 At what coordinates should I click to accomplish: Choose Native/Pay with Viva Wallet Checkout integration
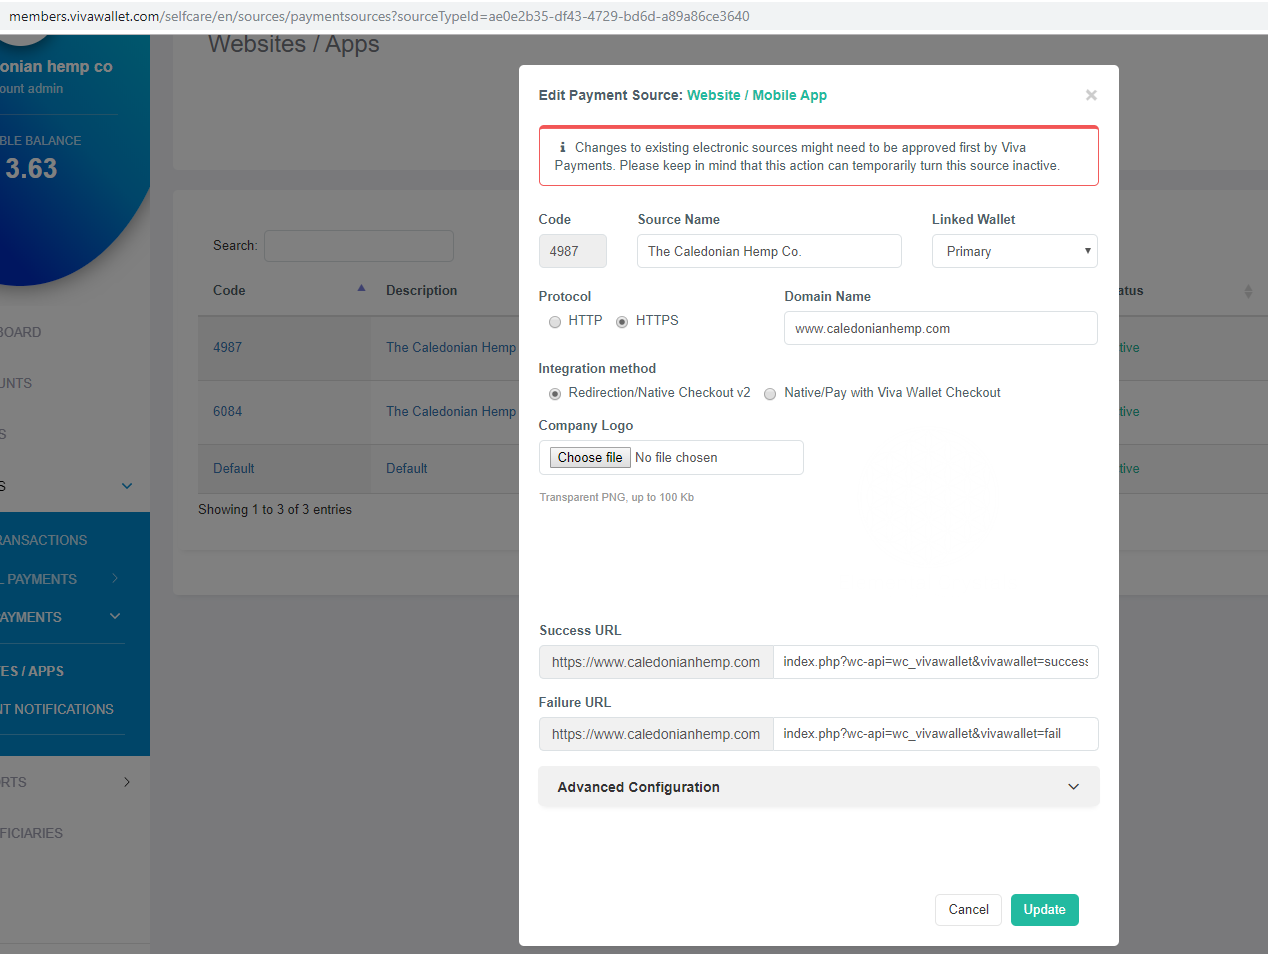[770, 393]
